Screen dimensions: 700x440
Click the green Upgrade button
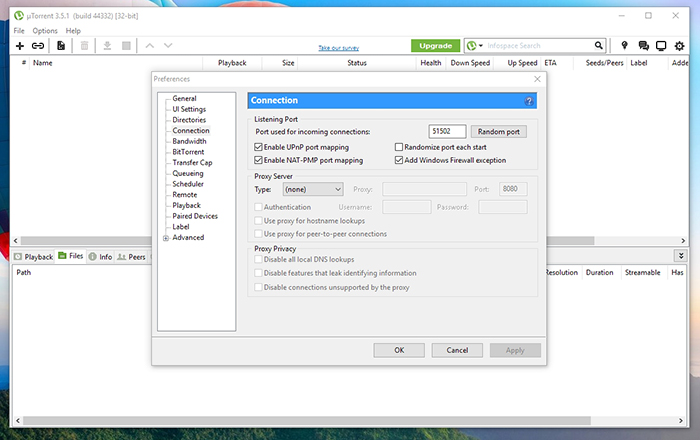pyautogui.click(x=435, y=46)
